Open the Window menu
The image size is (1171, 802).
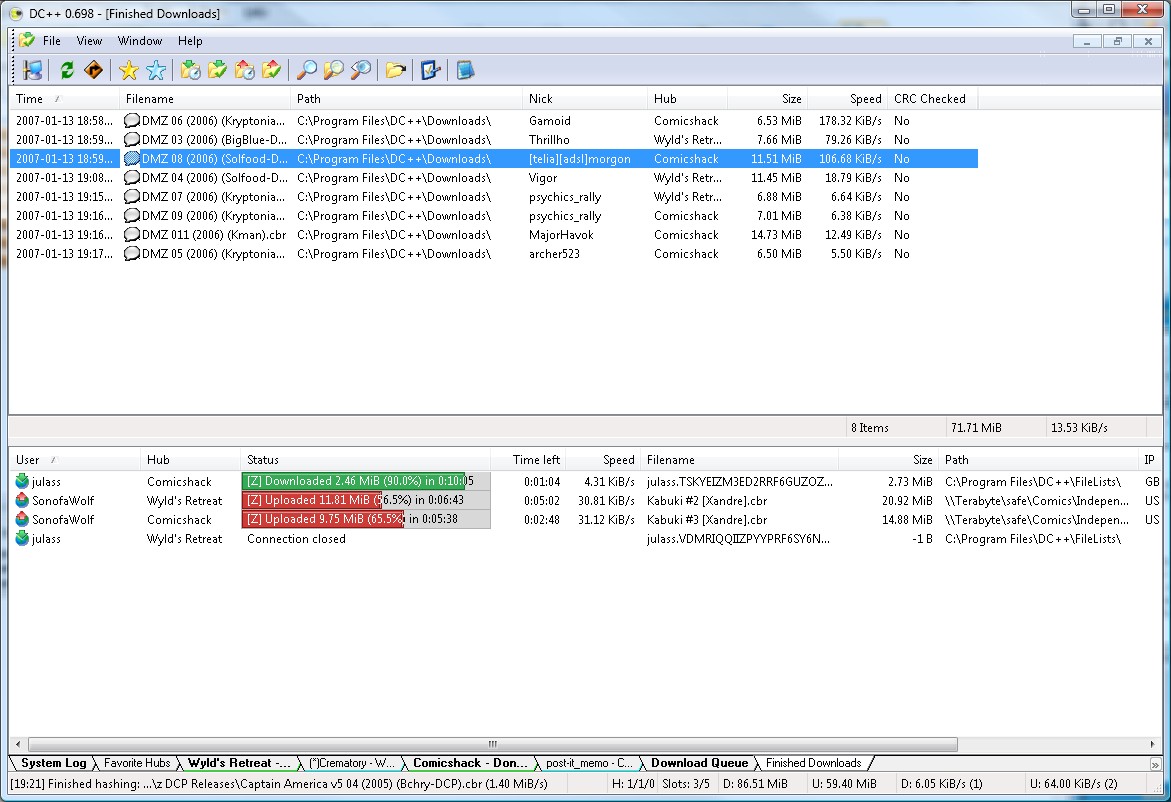[x=140, y=41]
